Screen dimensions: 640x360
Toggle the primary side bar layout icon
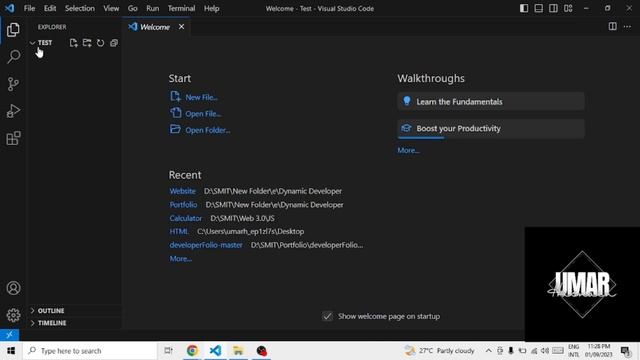coord(524,8)
